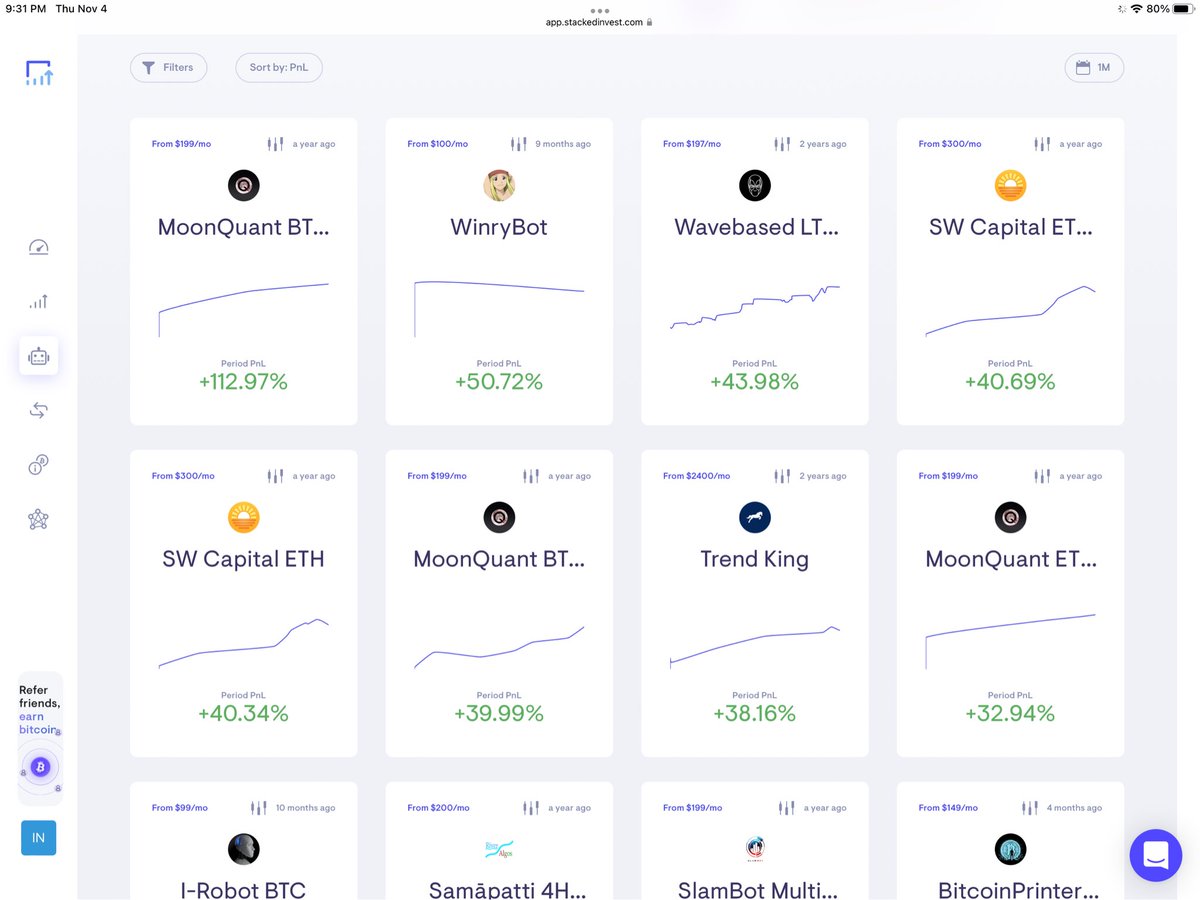Click the +38.16% Period PnL value
Viewport: 1200px width, 900px height.
coord(755,714)
